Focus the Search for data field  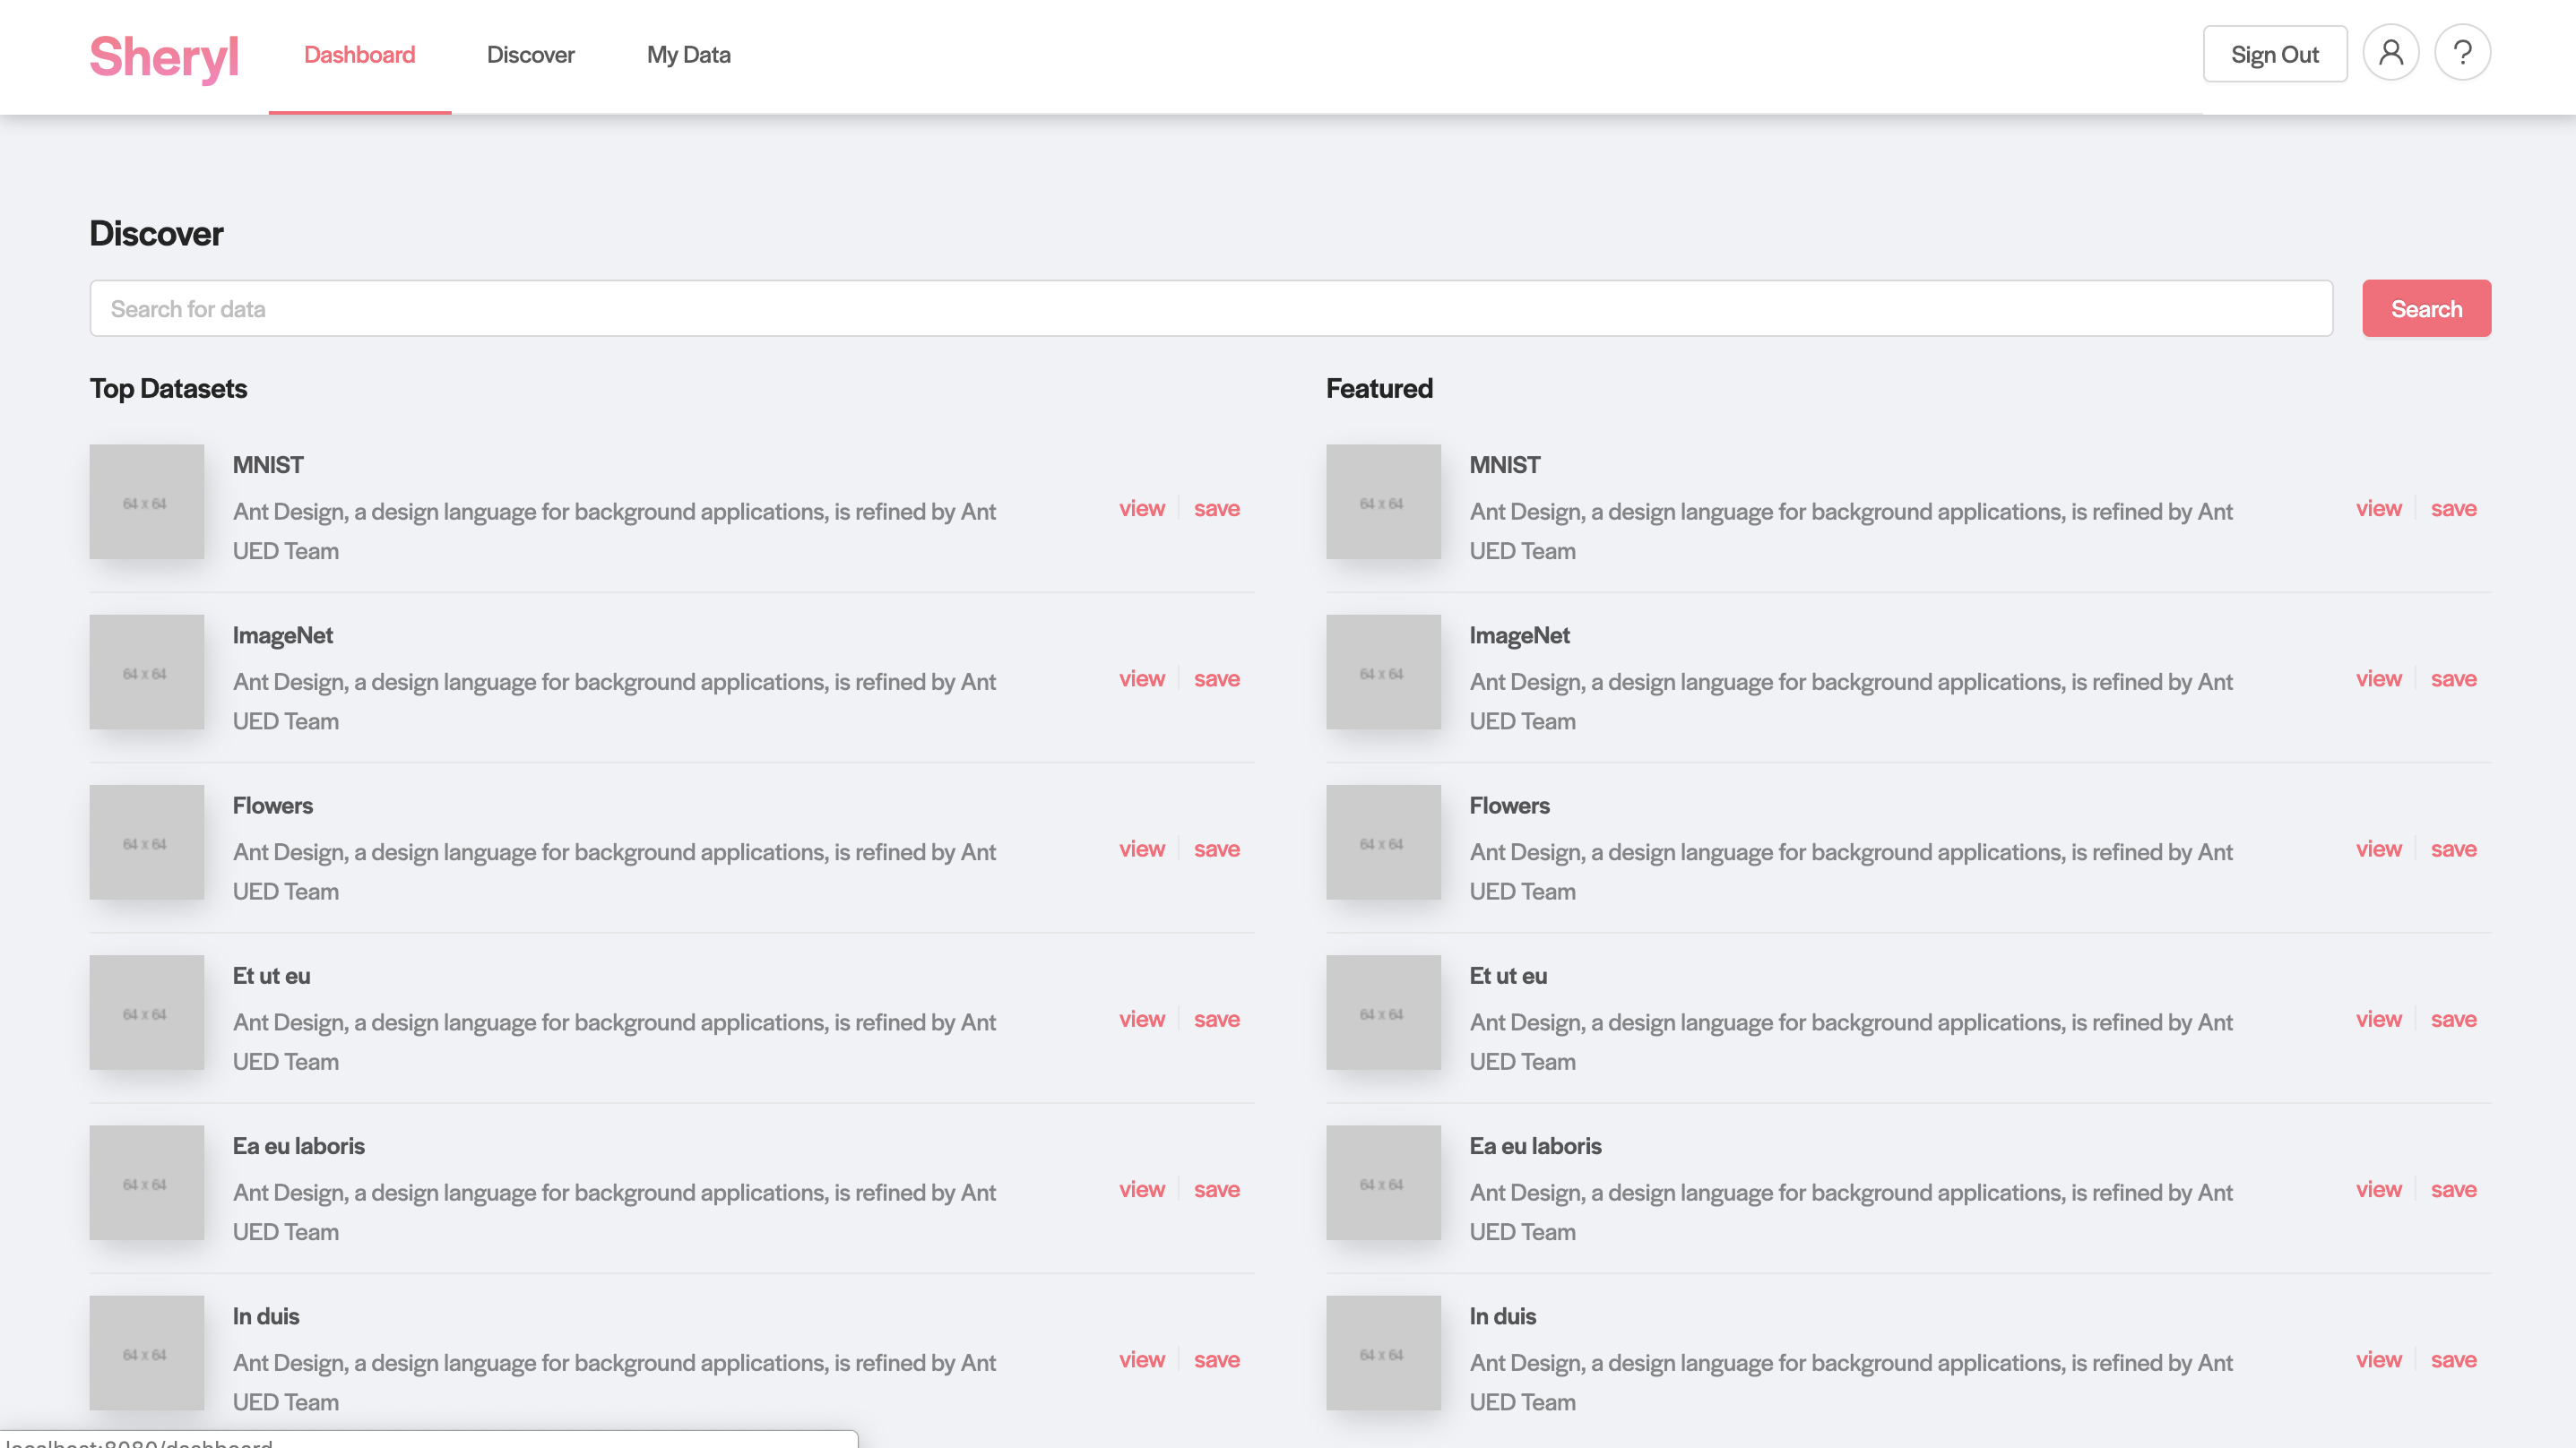click(1210, 309)
